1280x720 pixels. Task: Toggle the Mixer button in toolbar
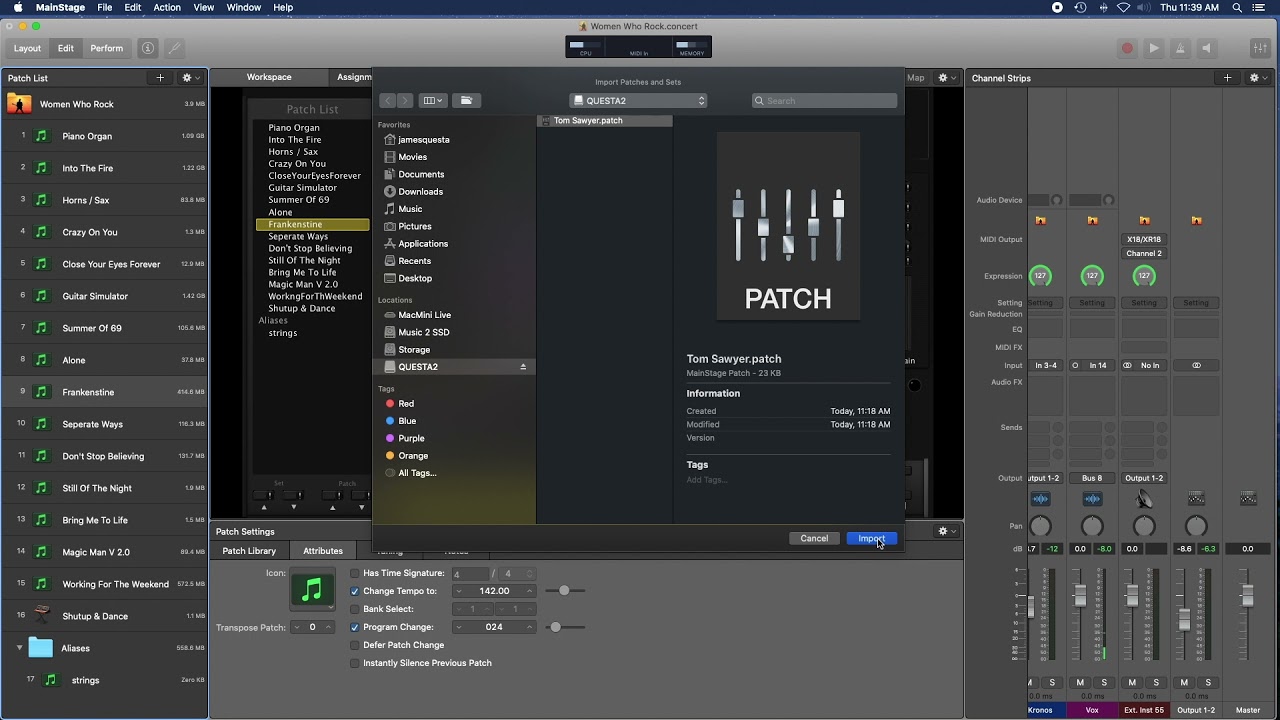(1260, 48)
